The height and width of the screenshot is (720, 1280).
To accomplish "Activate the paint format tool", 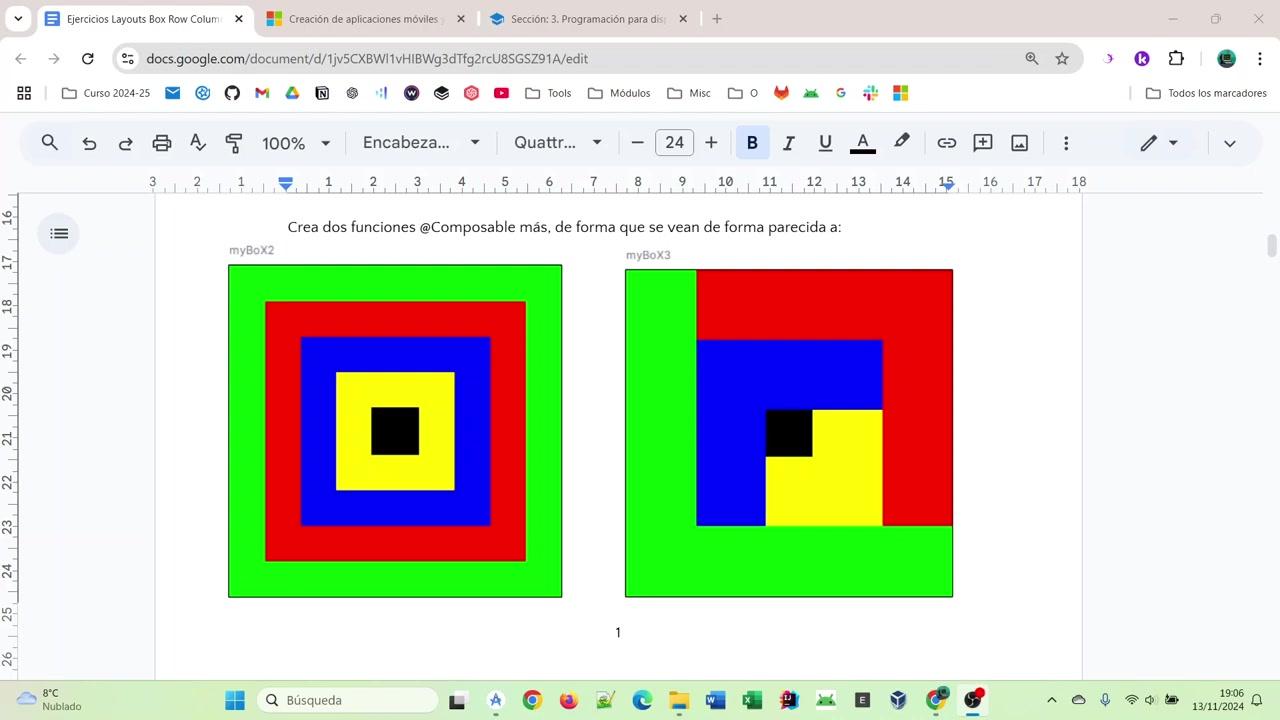I will pyautogui.click(x=234, y=143).
